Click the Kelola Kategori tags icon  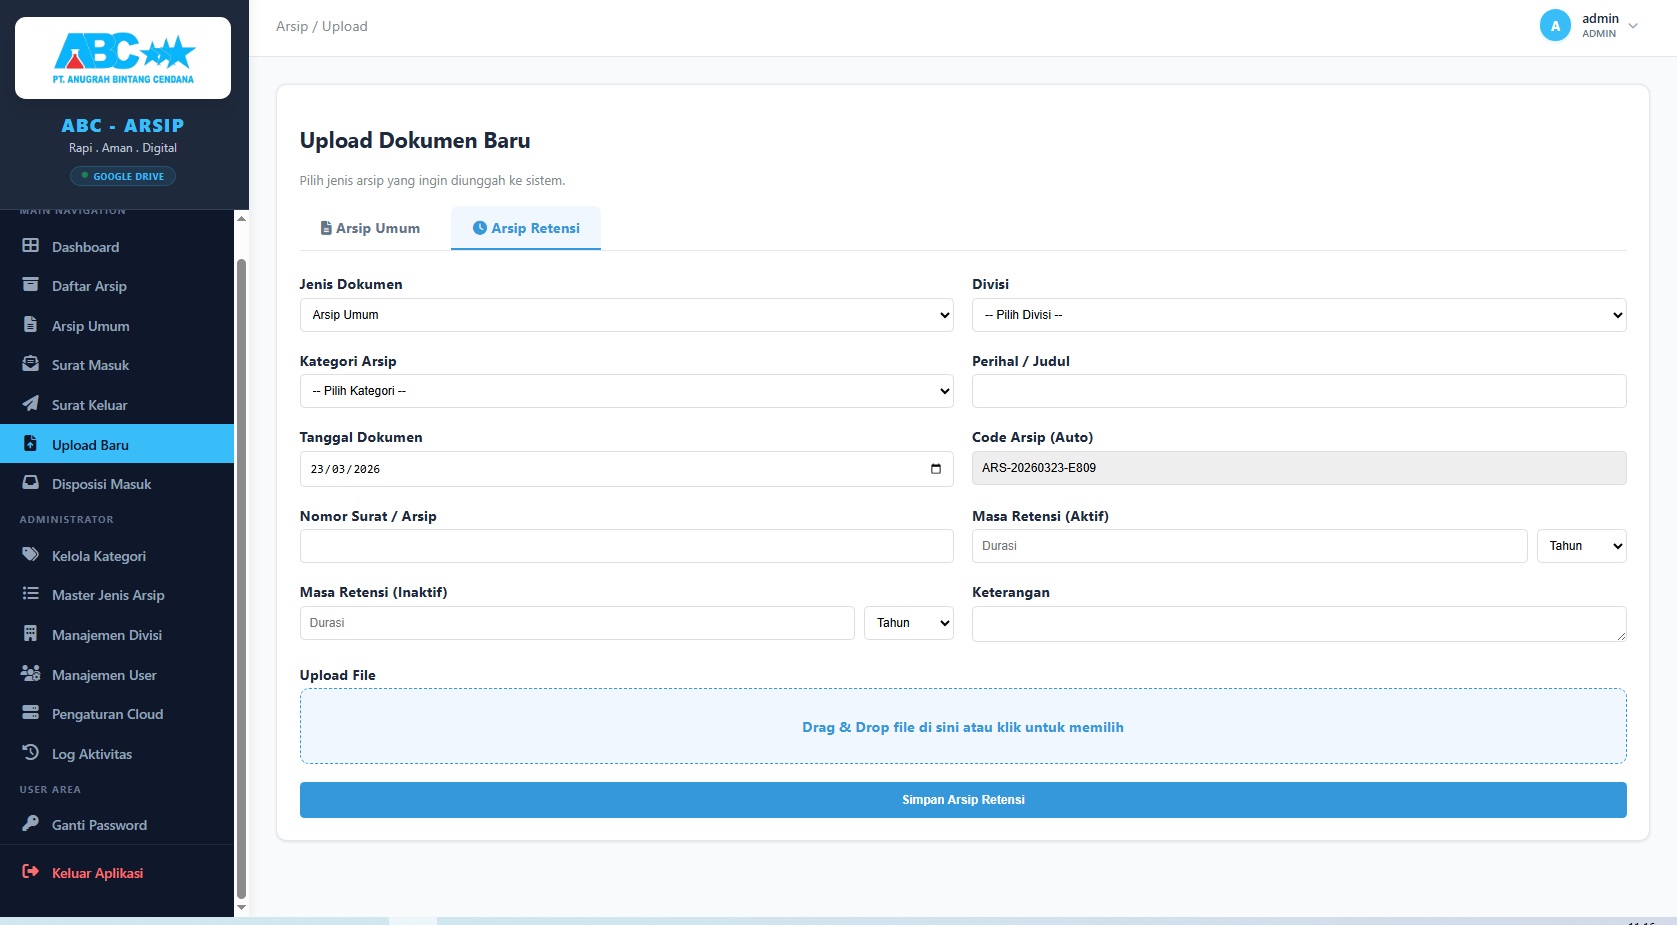point(31,555)
